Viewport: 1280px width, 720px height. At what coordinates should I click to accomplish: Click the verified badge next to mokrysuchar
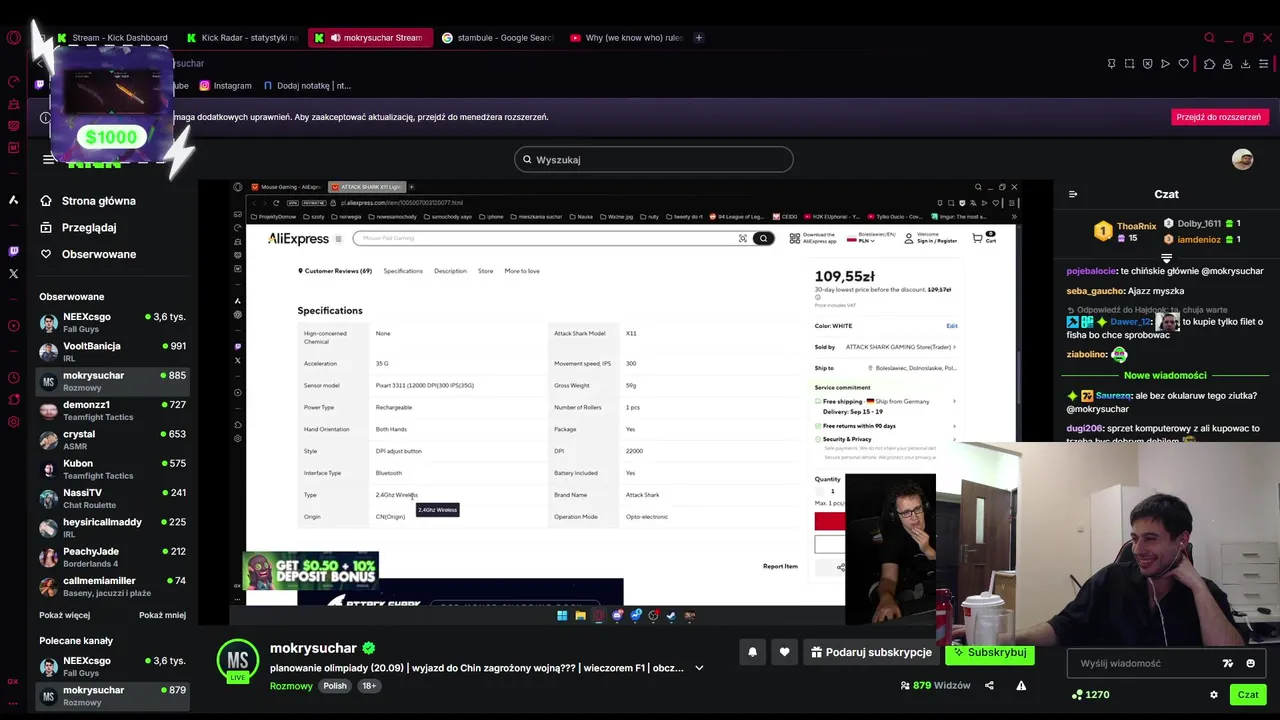tap(368, 648)
